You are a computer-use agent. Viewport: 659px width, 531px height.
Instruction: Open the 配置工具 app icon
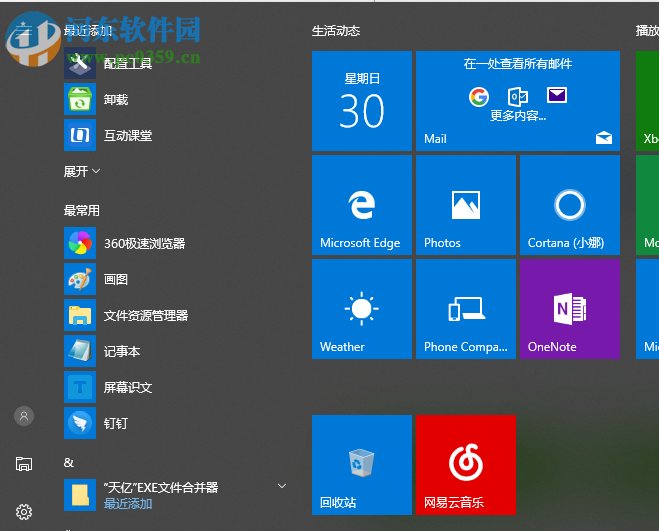click(x=80, y=63)
